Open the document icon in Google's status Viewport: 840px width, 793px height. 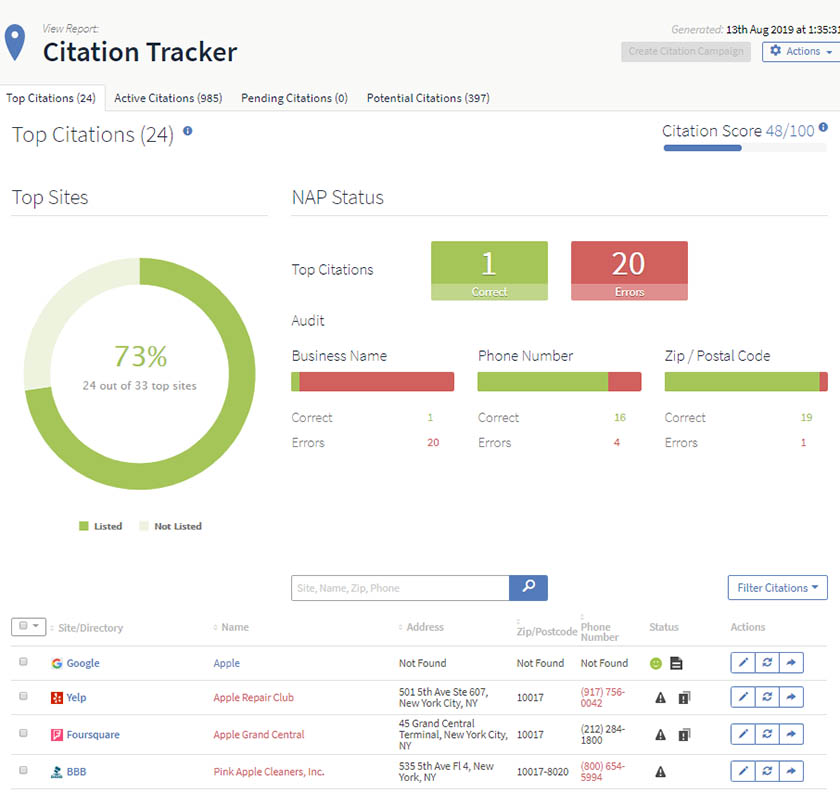tap(677, 663)
